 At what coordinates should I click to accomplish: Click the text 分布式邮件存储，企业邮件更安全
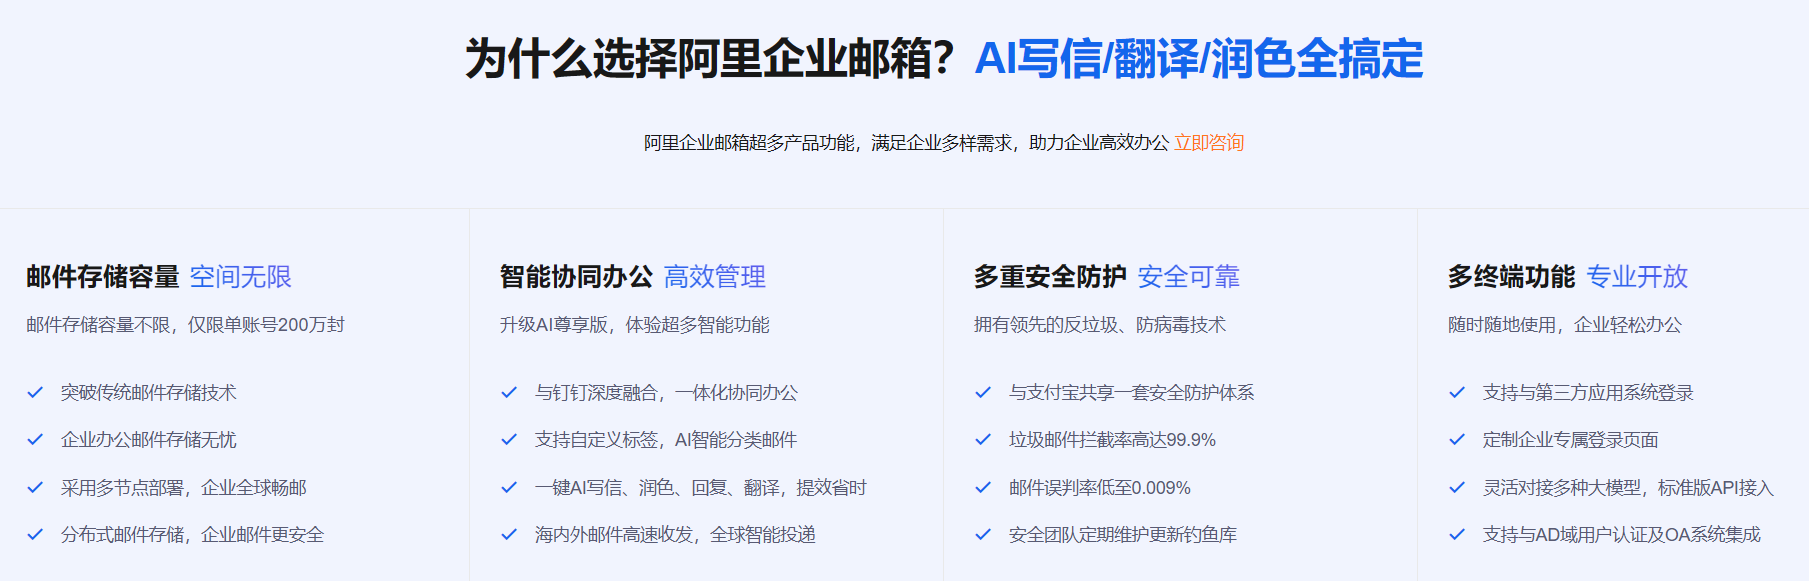[x=193, y=535]
